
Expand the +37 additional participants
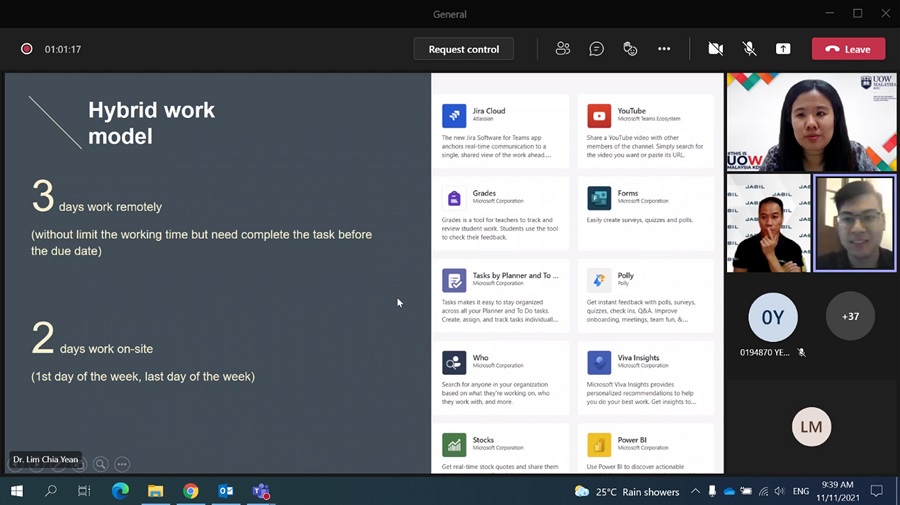pyautogui.click(x=850, y=317)
